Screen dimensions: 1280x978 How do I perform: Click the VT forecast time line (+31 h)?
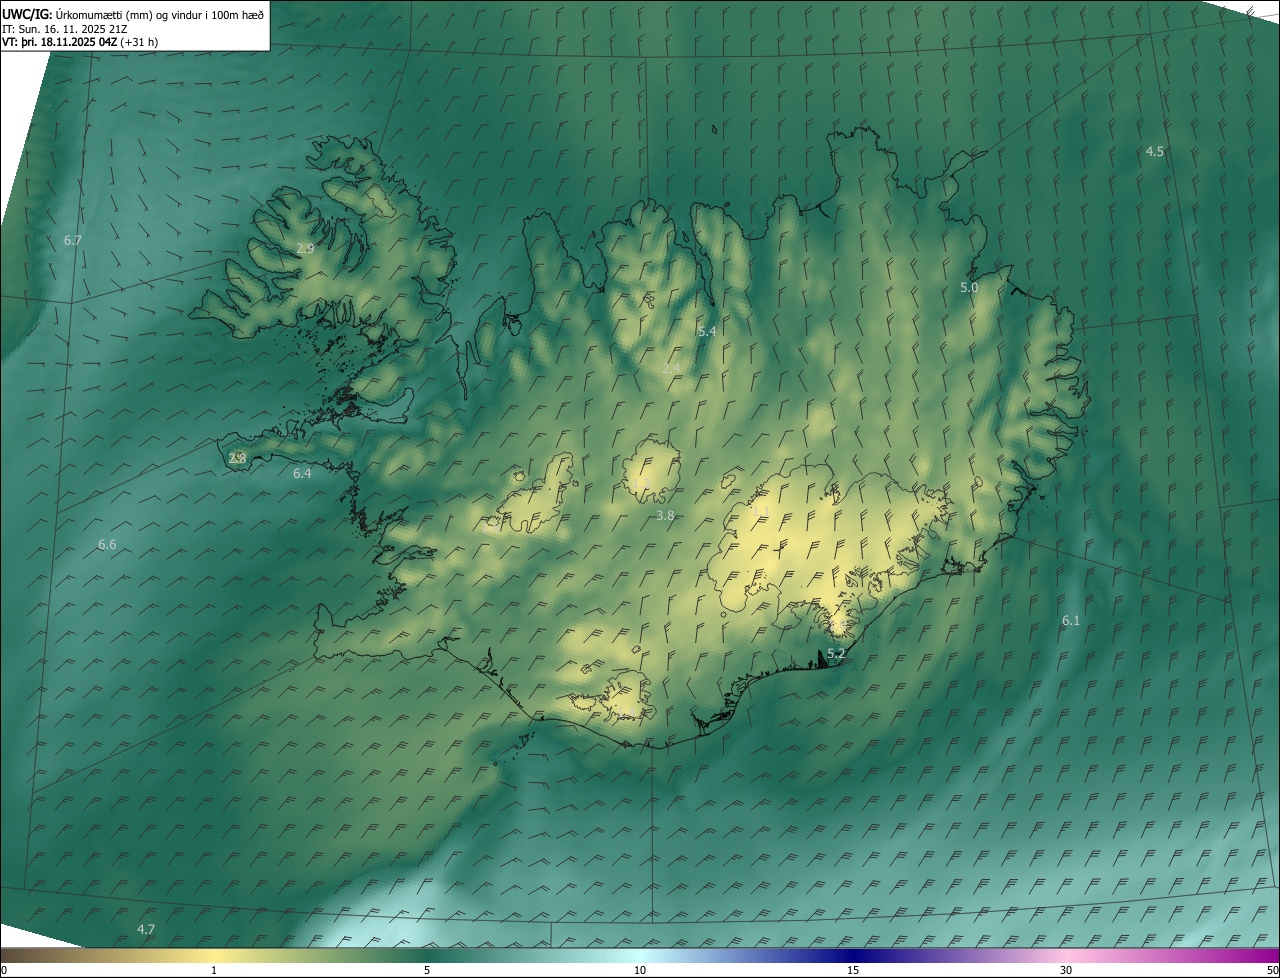tap(80, 42)
